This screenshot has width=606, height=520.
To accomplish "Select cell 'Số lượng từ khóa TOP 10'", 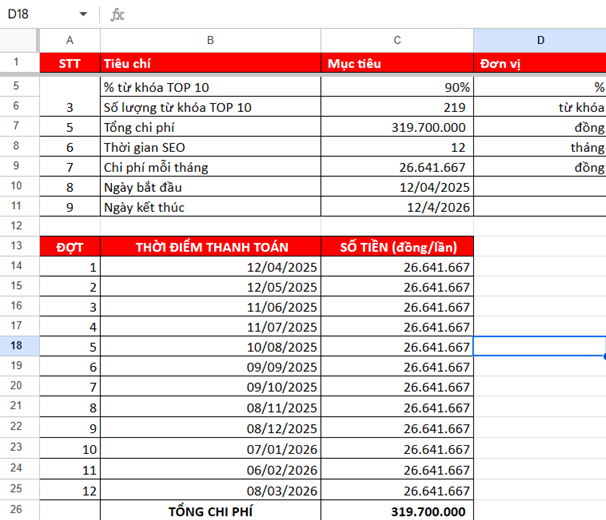I will (211, 107).
